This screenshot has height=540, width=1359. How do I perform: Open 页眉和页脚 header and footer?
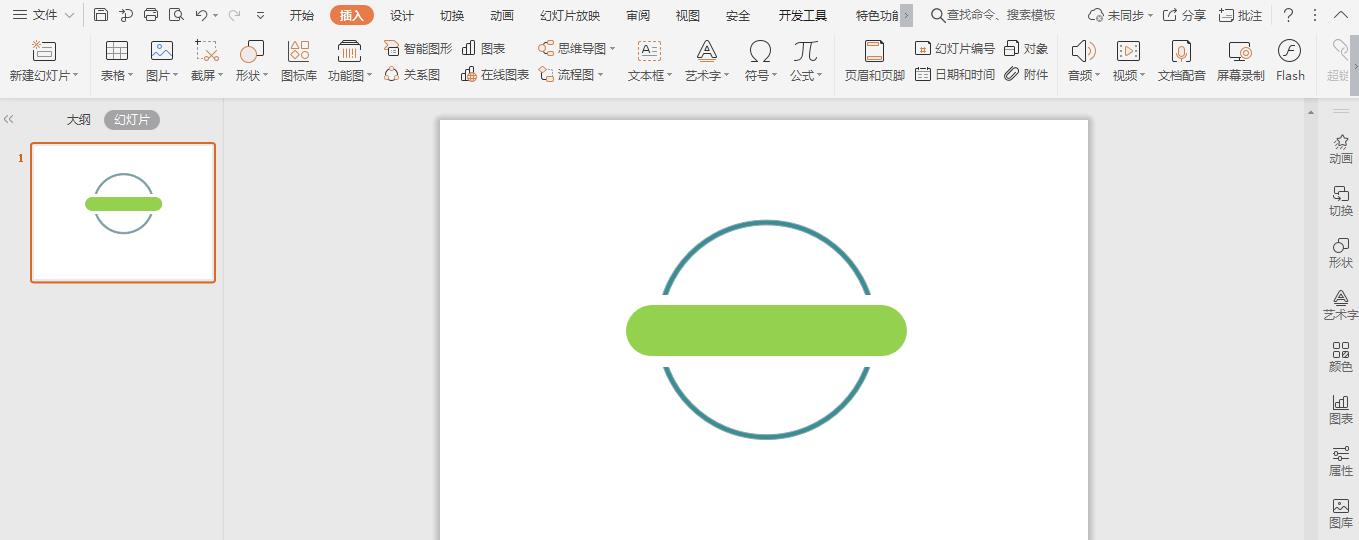(874, 61)
